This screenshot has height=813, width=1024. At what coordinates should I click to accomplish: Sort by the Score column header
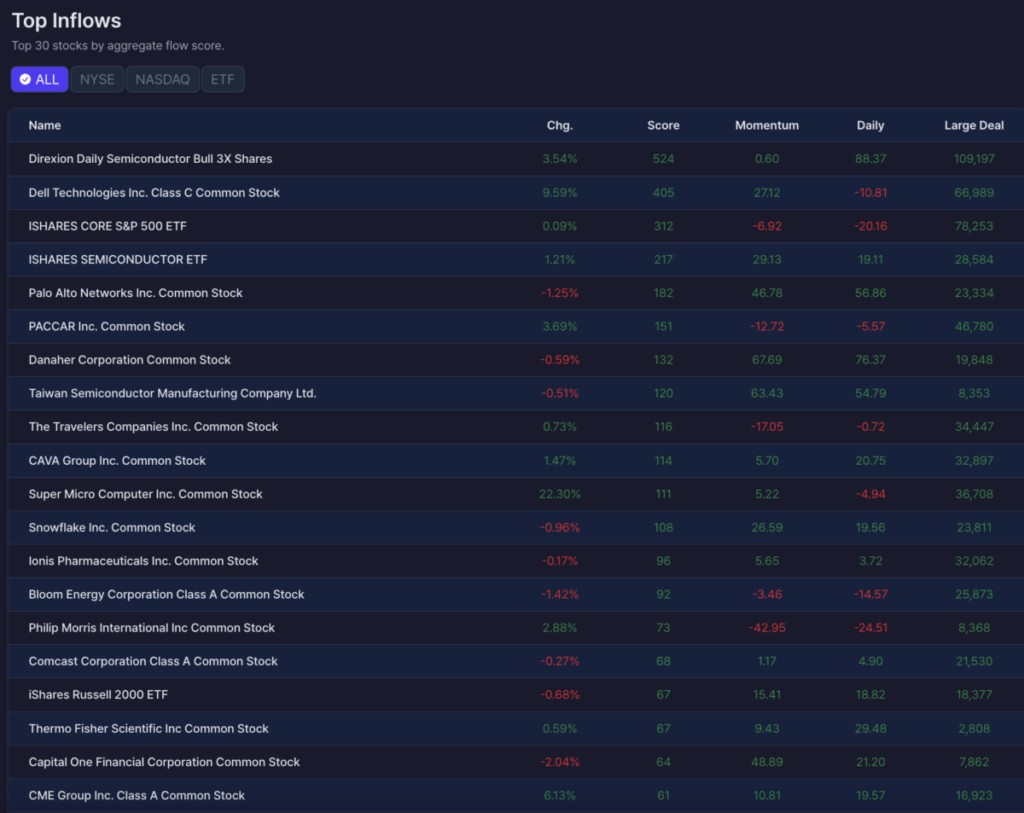click(663, 125)
